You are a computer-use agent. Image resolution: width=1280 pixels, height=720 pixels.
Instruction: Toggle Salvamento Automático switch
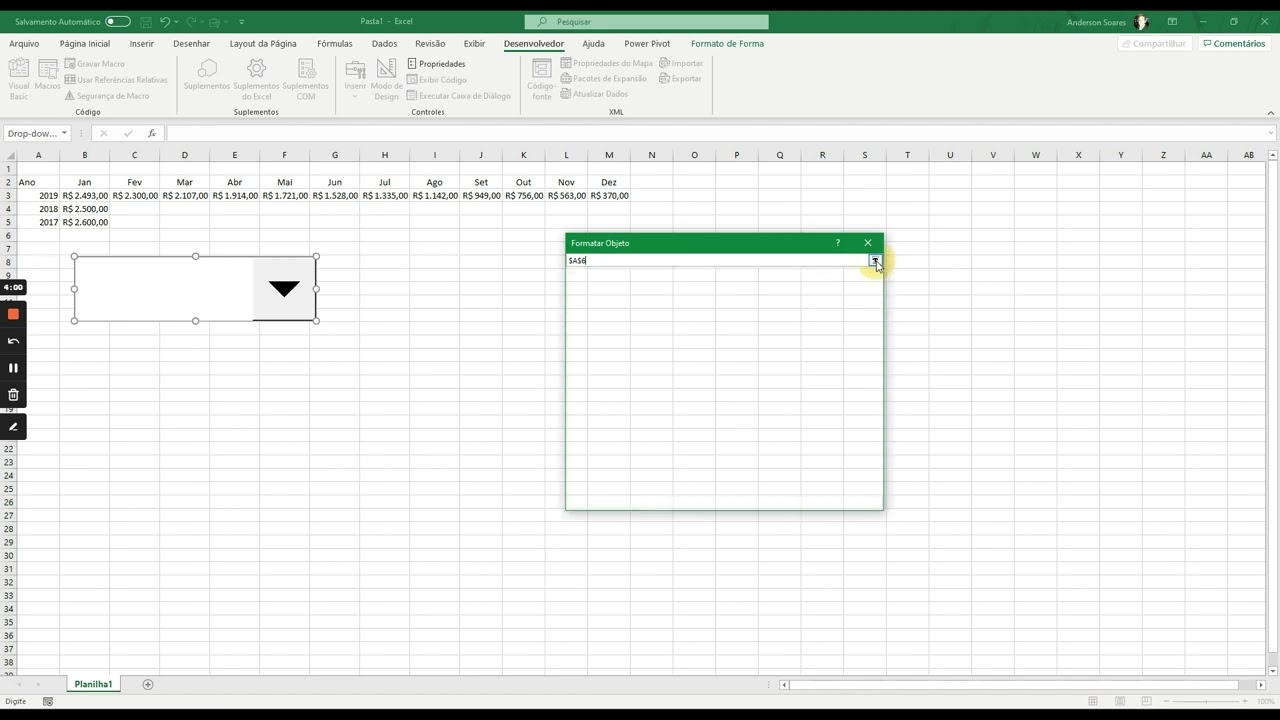click(118, 21)
